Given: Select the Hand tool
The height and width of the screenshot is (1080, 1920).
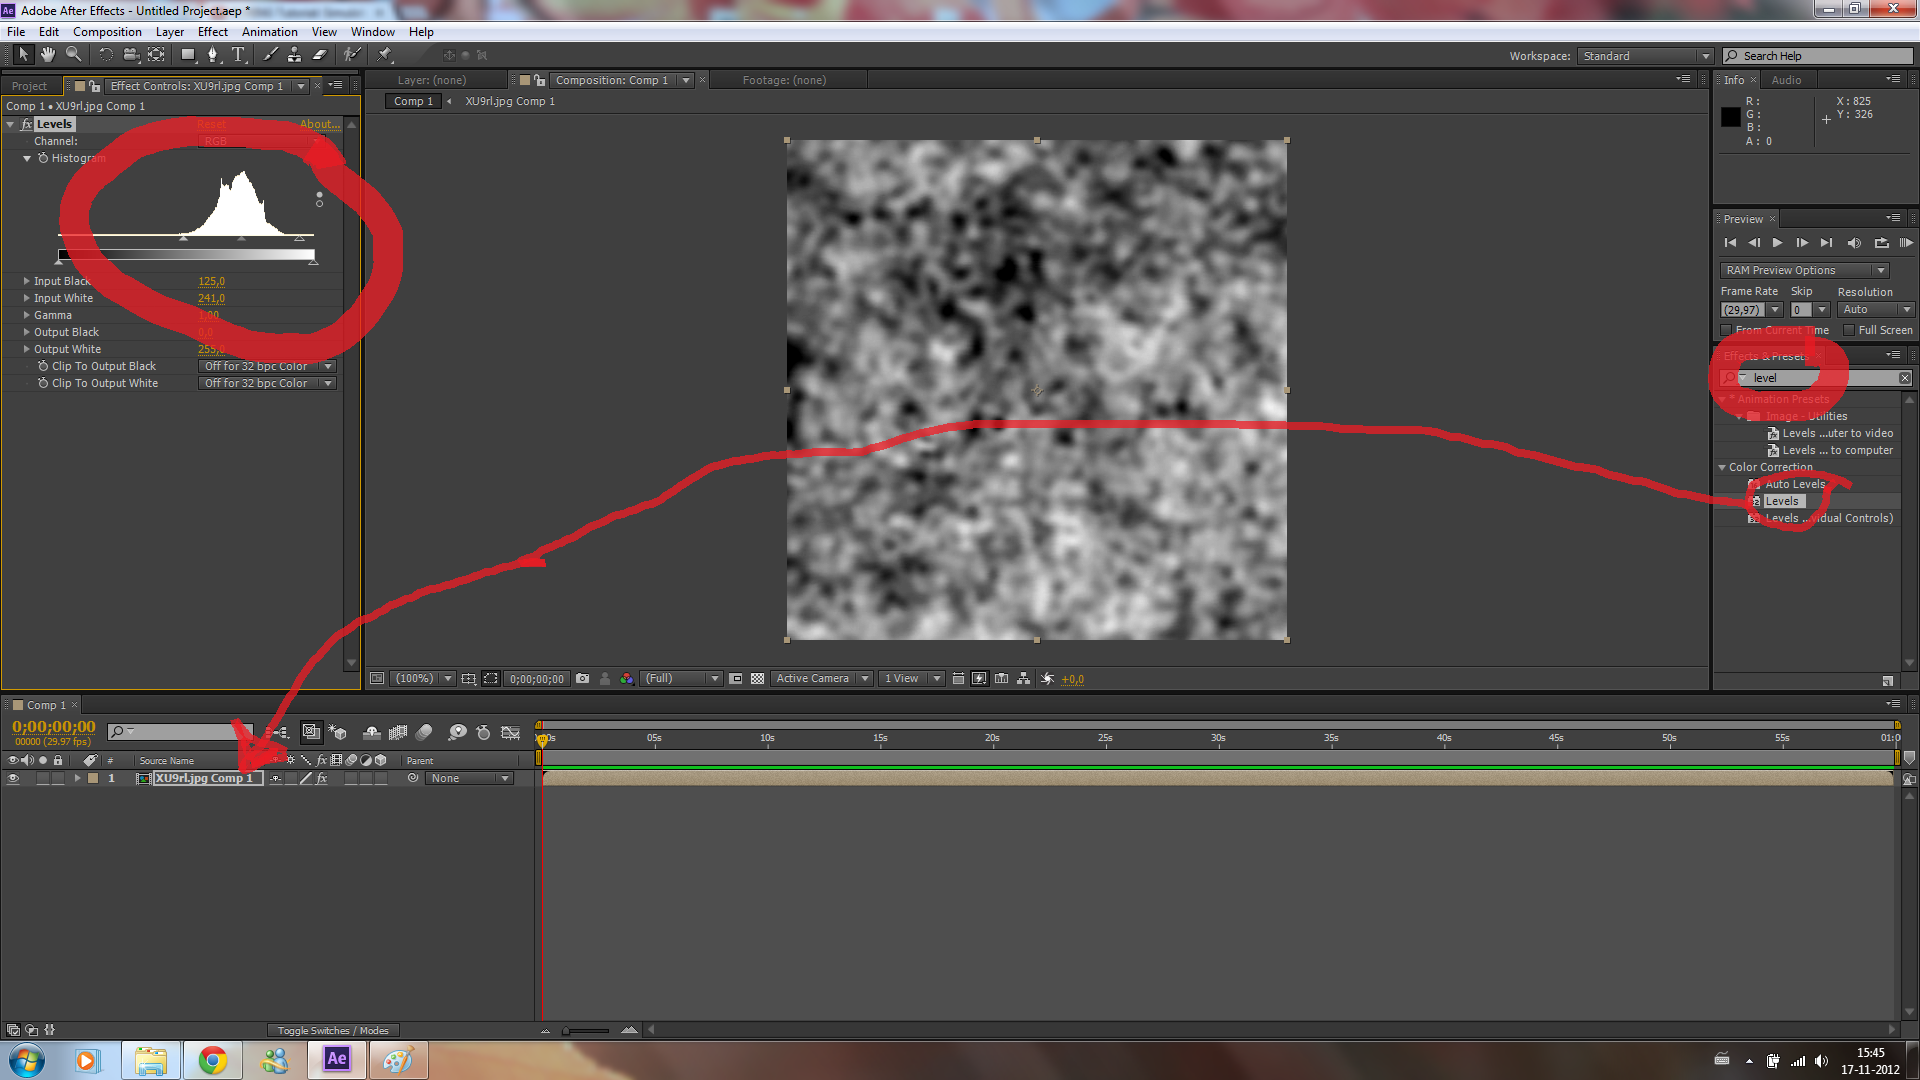Looking at the screenshot, I should [x=47, y=54].
